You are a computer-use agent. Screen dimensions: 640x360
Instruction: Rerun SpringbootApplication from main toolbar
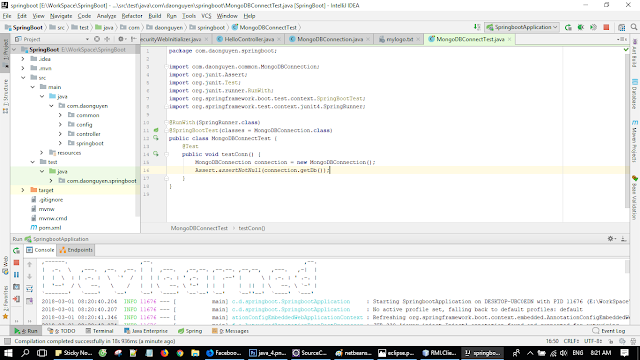568,27
